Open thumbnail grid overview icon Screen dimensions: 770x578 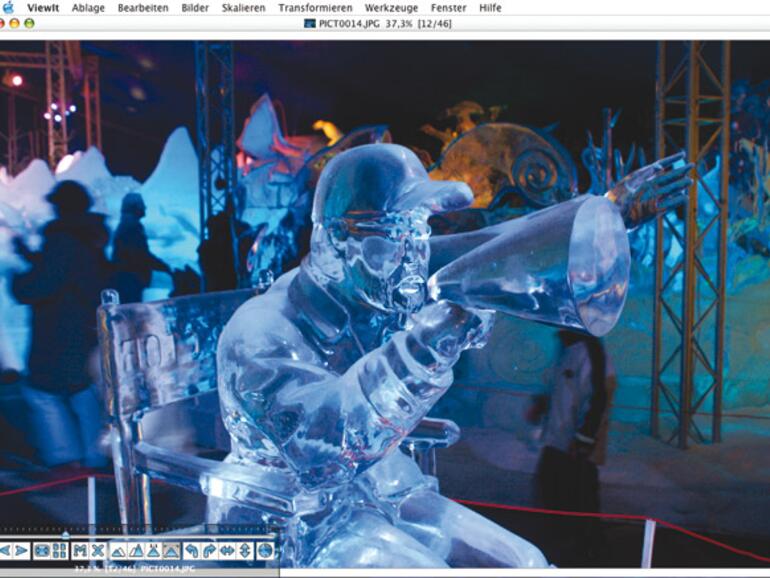(59, 550)
